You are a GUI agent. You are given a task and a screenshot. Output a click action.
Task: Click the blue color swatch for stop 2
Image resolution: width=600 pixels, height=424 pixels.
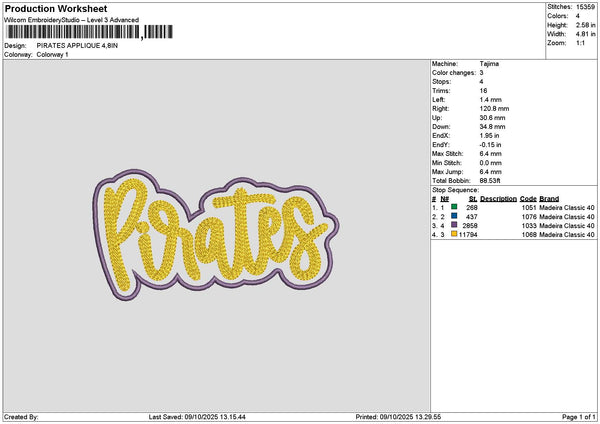tap(454, 216)
